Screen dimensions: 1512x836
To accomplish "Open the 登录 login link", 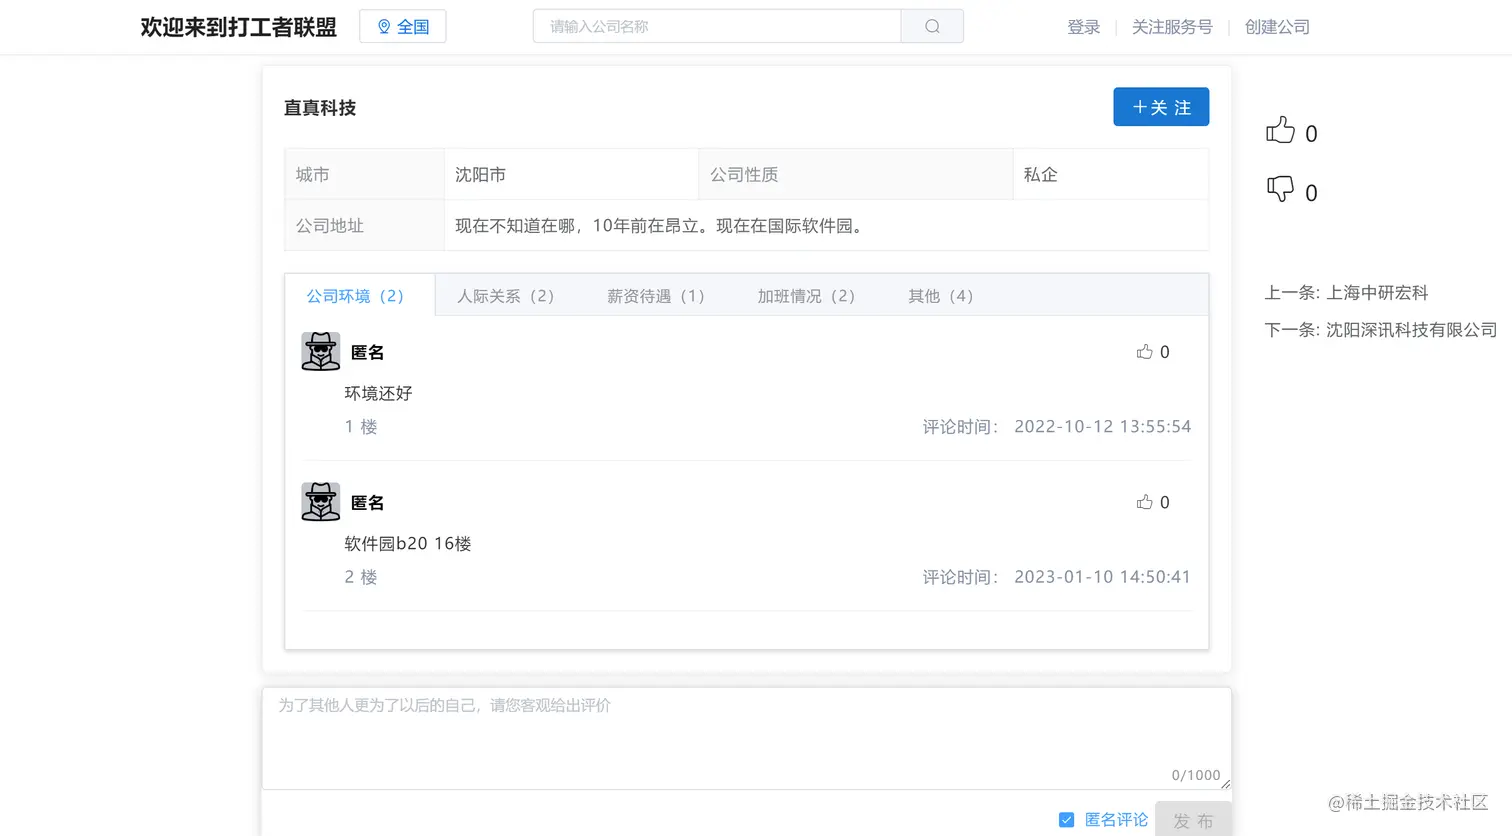I will [1084, 27].
